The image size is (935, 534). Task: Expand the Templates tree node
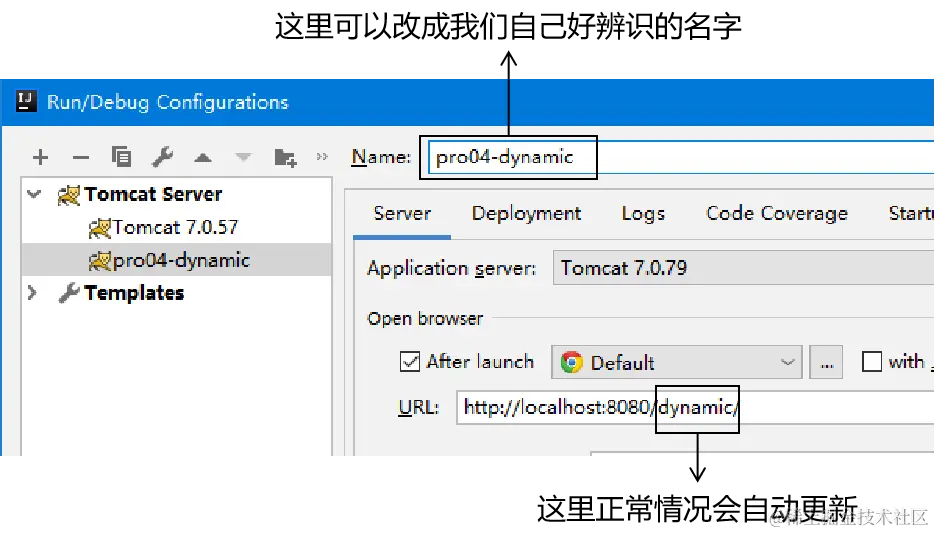pyautogui.click(x=32, y=293)
